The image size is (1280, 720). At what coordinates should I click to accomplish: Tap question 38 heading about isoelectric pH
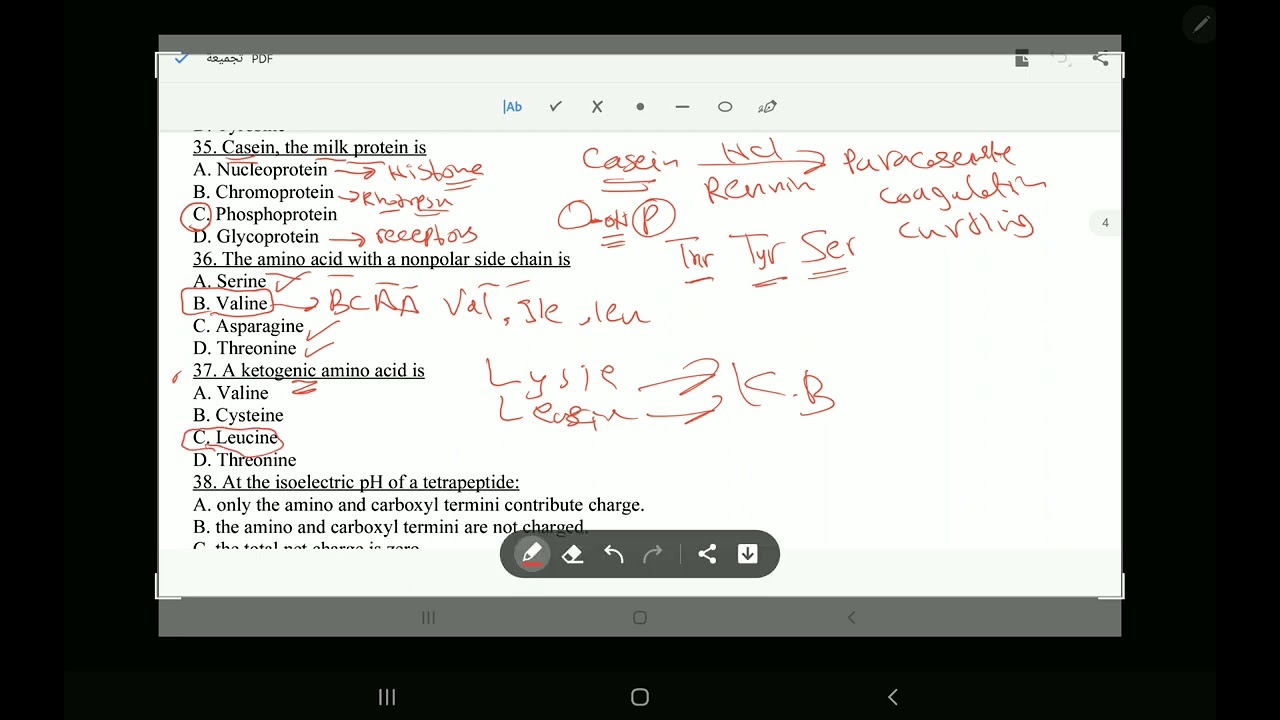356,482
